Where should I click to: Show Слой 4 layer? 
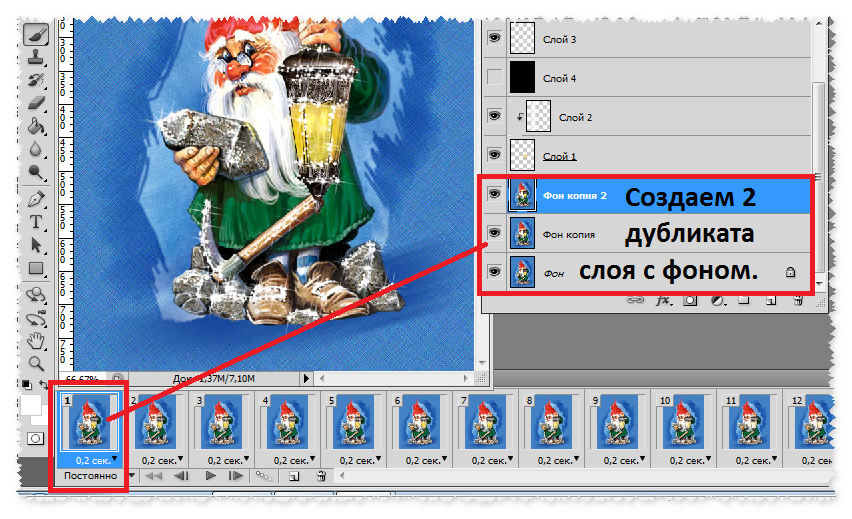point(494,77)
